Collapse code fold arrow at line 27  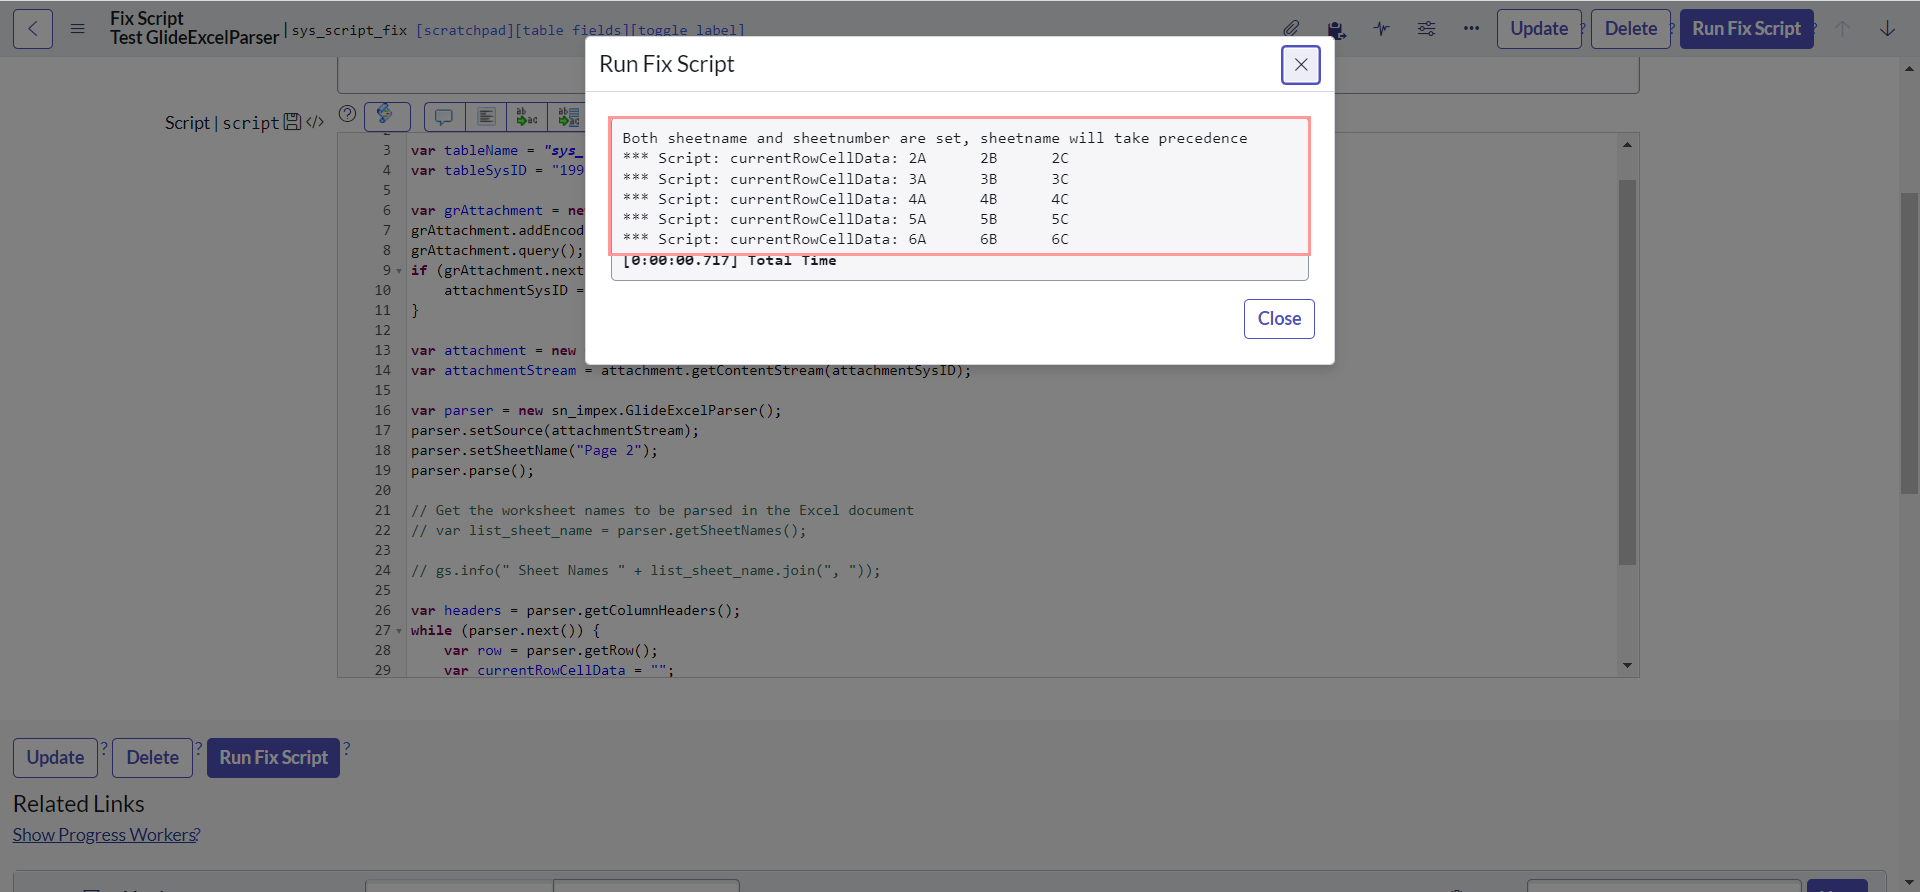[399, 631]
